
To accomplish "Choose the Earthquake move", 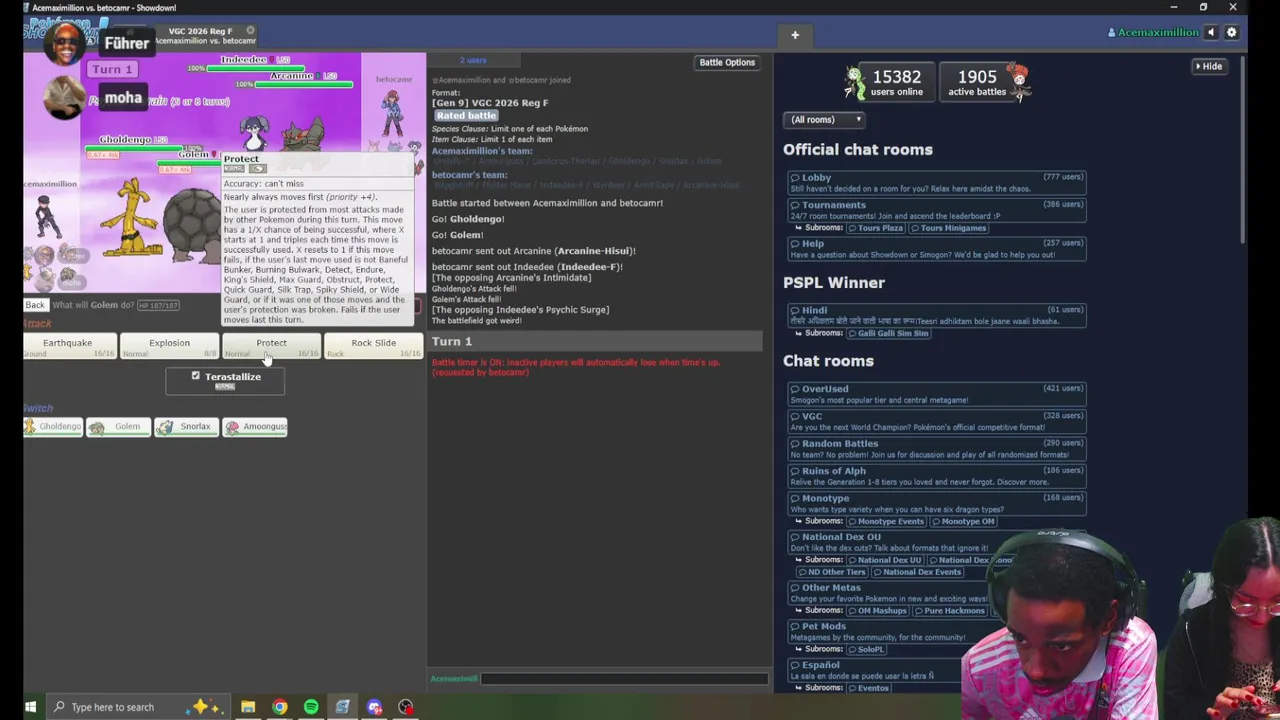I will [67, 346].
